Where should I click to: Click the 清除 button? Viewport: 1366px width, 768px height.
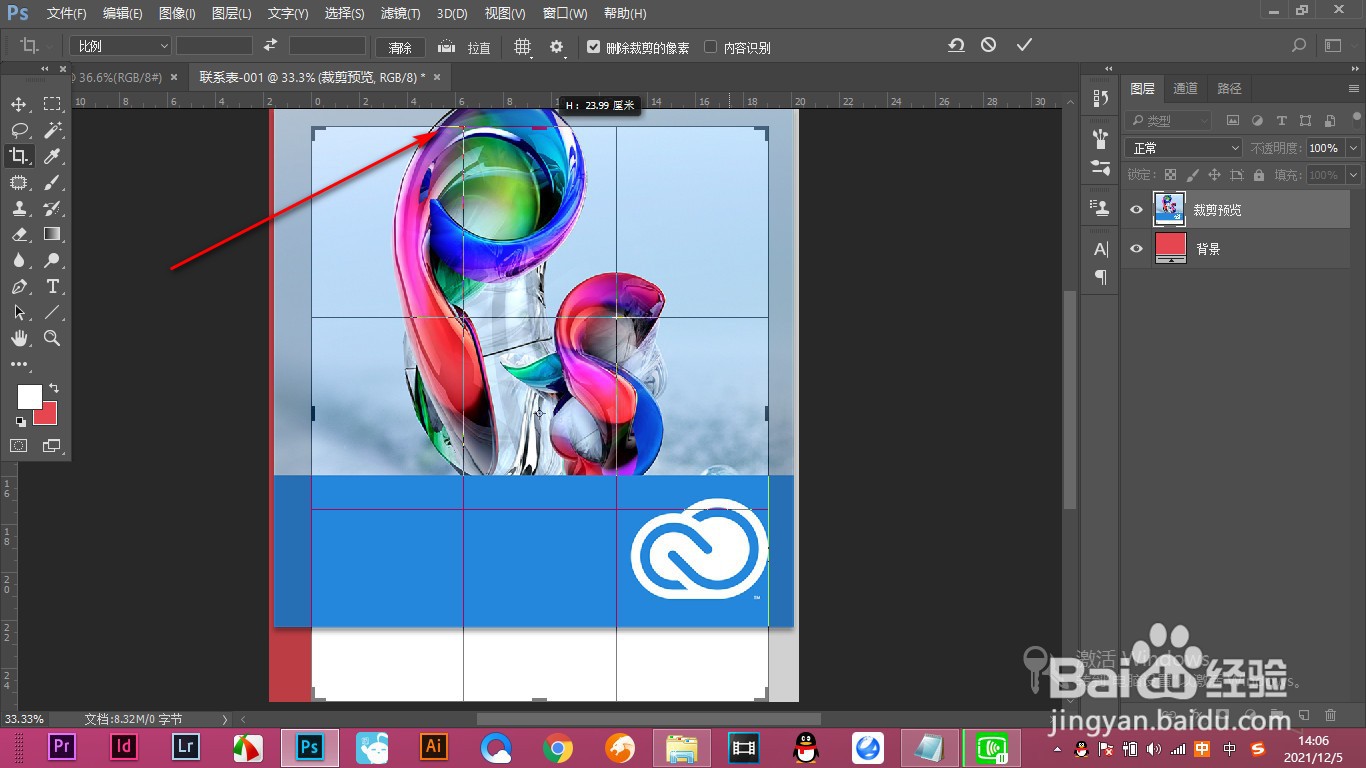coord(400,47)
